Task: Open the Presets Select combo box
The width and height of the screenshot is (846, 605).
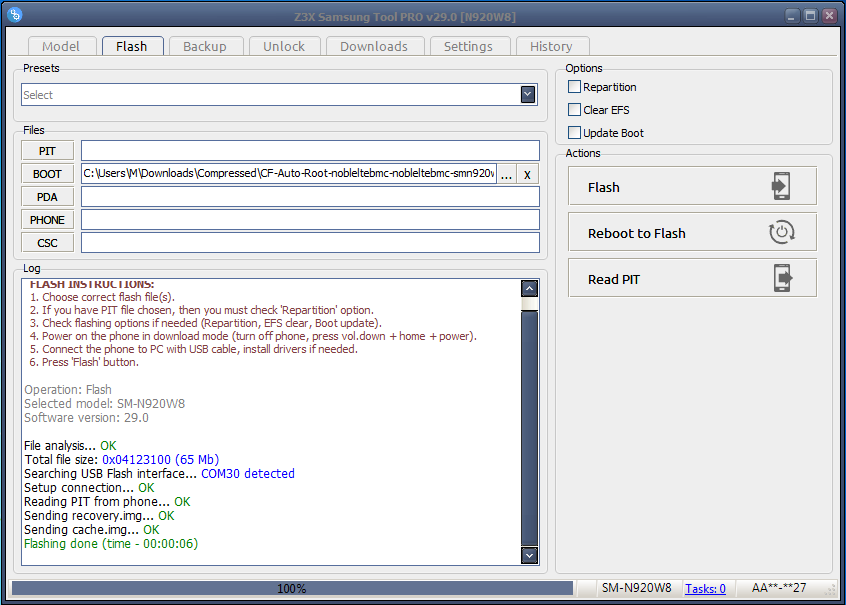Action: (x=270, y=95)
